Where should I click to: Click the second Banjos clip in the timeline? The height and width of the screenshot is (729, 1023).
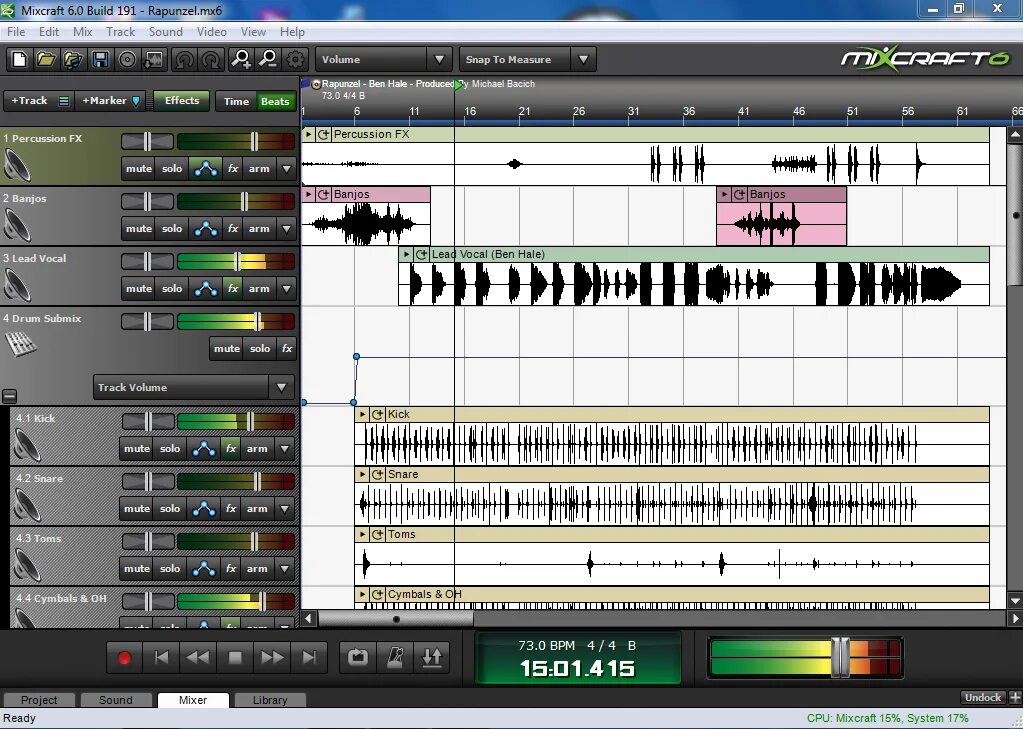tap(781, 217)
